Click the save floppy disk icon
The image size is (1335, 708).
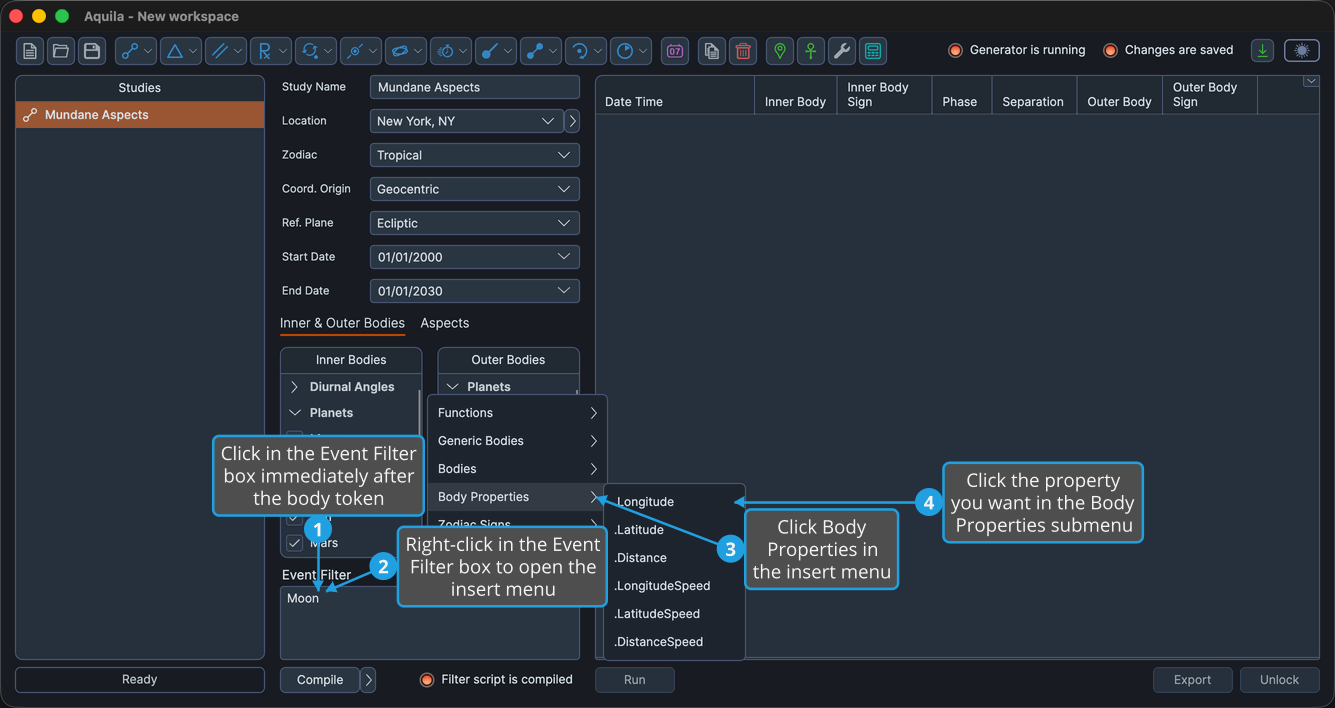coord(92,51)
